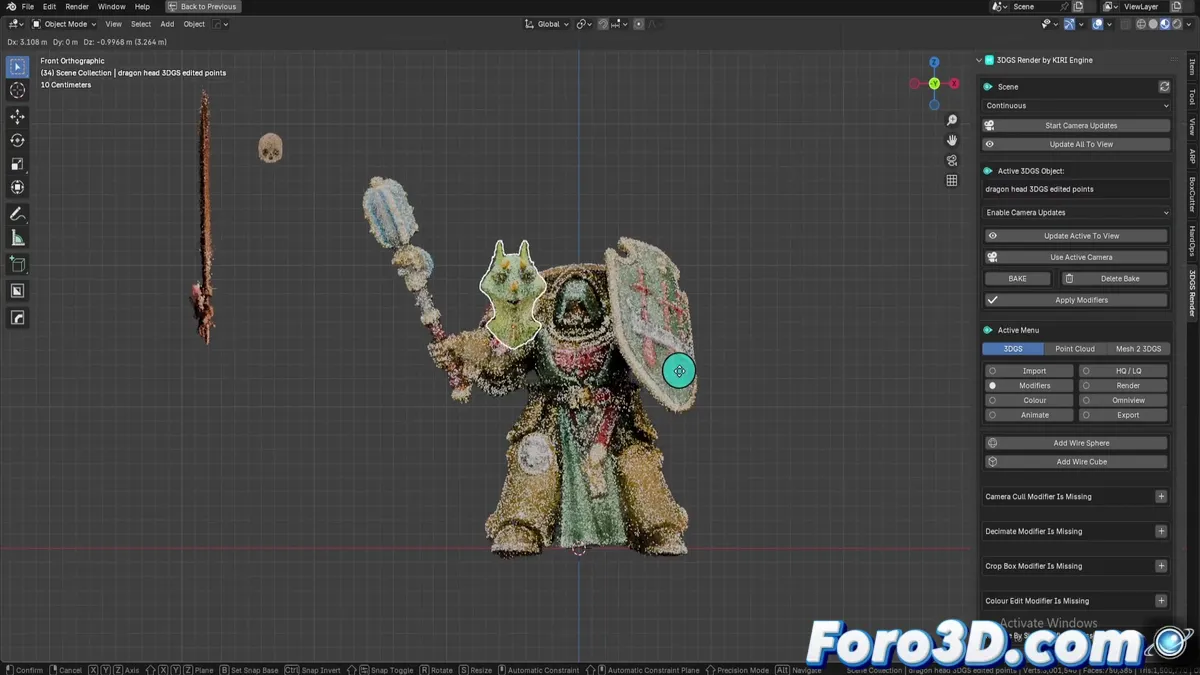This screenshot has width=1200, height=675.
Task: Click the zoom magnifier viewport gizmo
Action: click(x=952, y=121)
